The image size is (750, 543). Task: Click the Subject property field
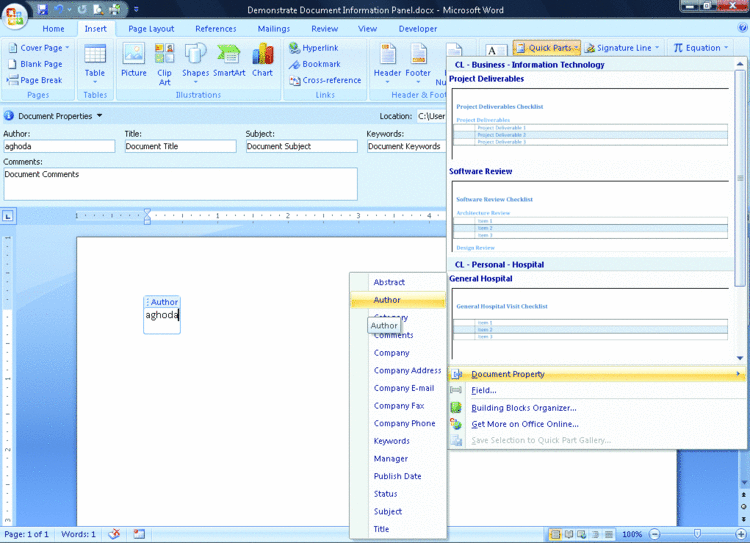pyautogui.click(x=301, y=146)
